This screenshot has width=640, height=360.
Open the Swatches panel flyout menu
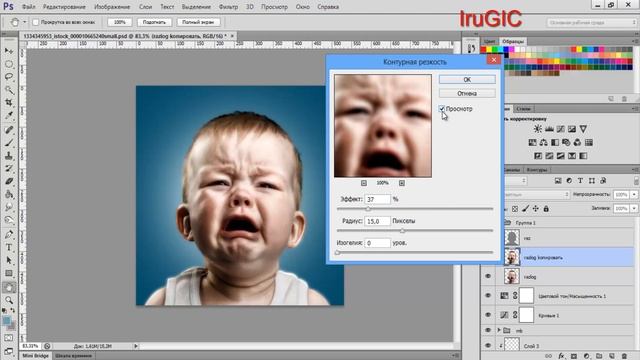tap(635, 41)
